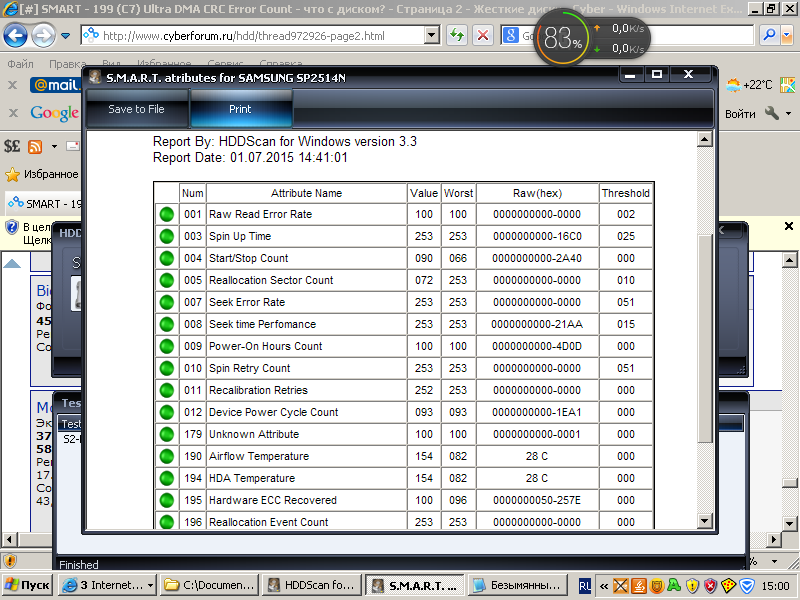800x600 pixels.
Task: Select the SMART - 199 browser tab
Action: 45,204
